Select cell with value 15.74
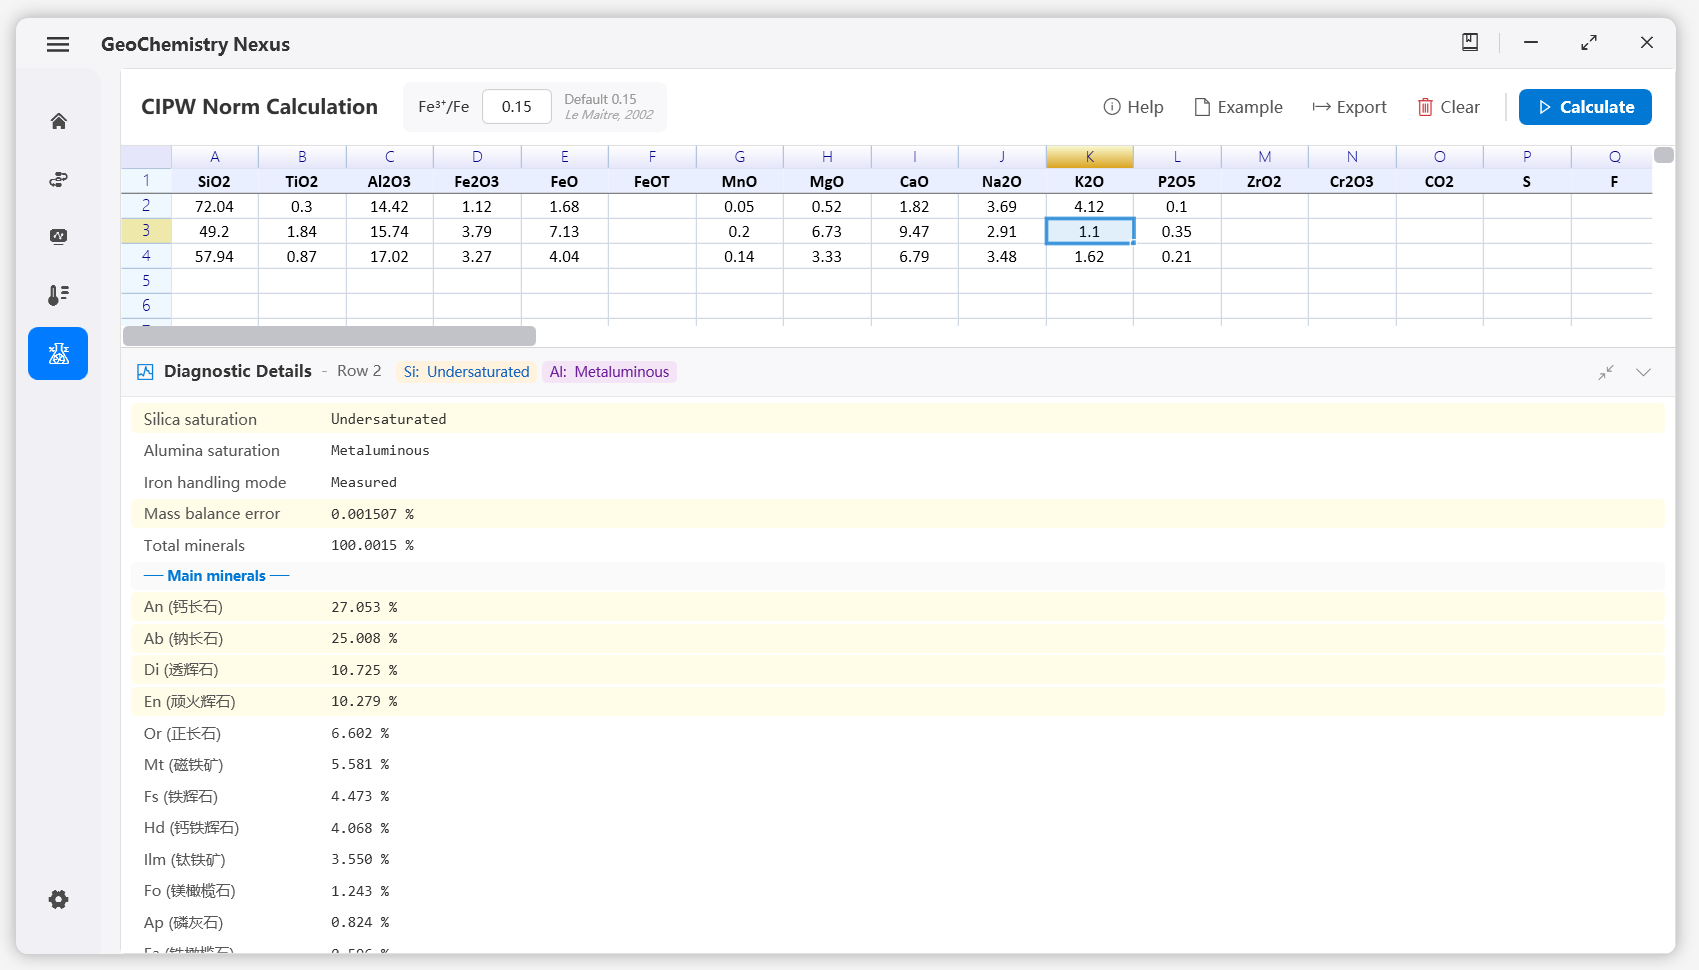Viewport: 1699px width, 970px height. click(x=389, y=231)
